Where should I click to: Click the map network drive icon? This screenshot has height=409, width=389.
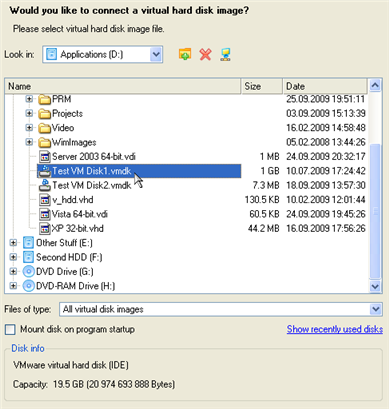pos(226,54)
